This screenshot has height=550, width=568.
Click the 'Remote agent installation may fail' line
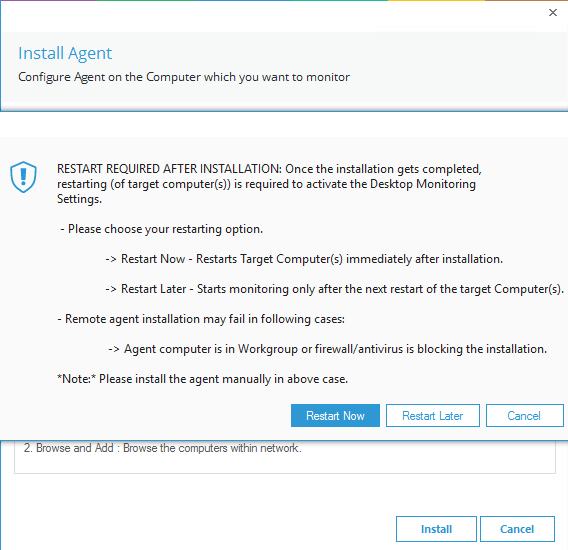click(201, 319)
